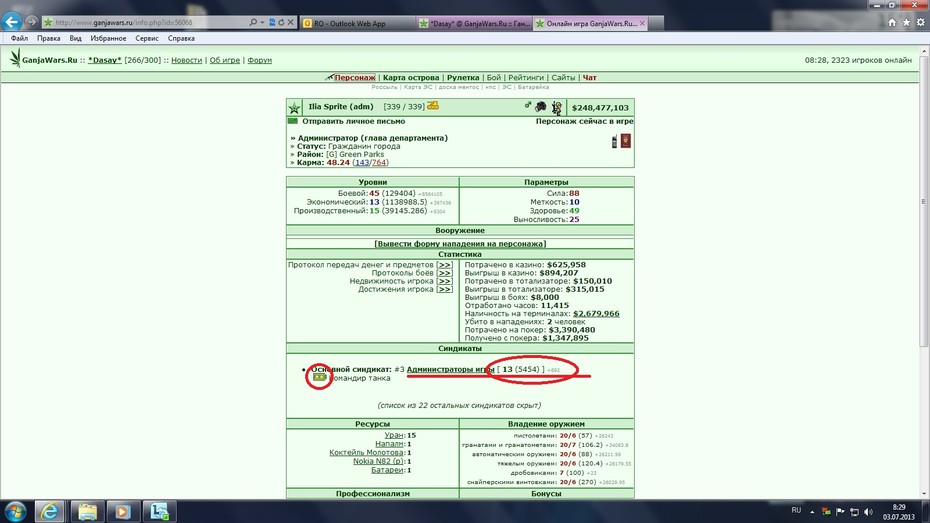The height and width of the screenshot is (523, 930).
Task: Open the Персонаж navigation item
Action: pyautogui.click(x=355, y=77)
